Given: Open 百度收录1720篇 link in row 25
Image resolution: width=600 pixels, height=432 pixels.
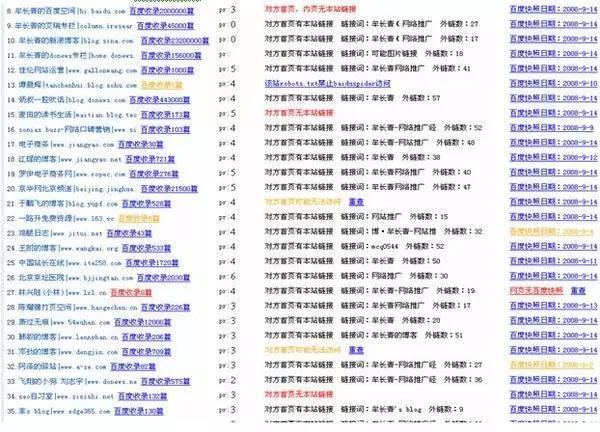Looking at the screenshot, I should click(152, 263).
